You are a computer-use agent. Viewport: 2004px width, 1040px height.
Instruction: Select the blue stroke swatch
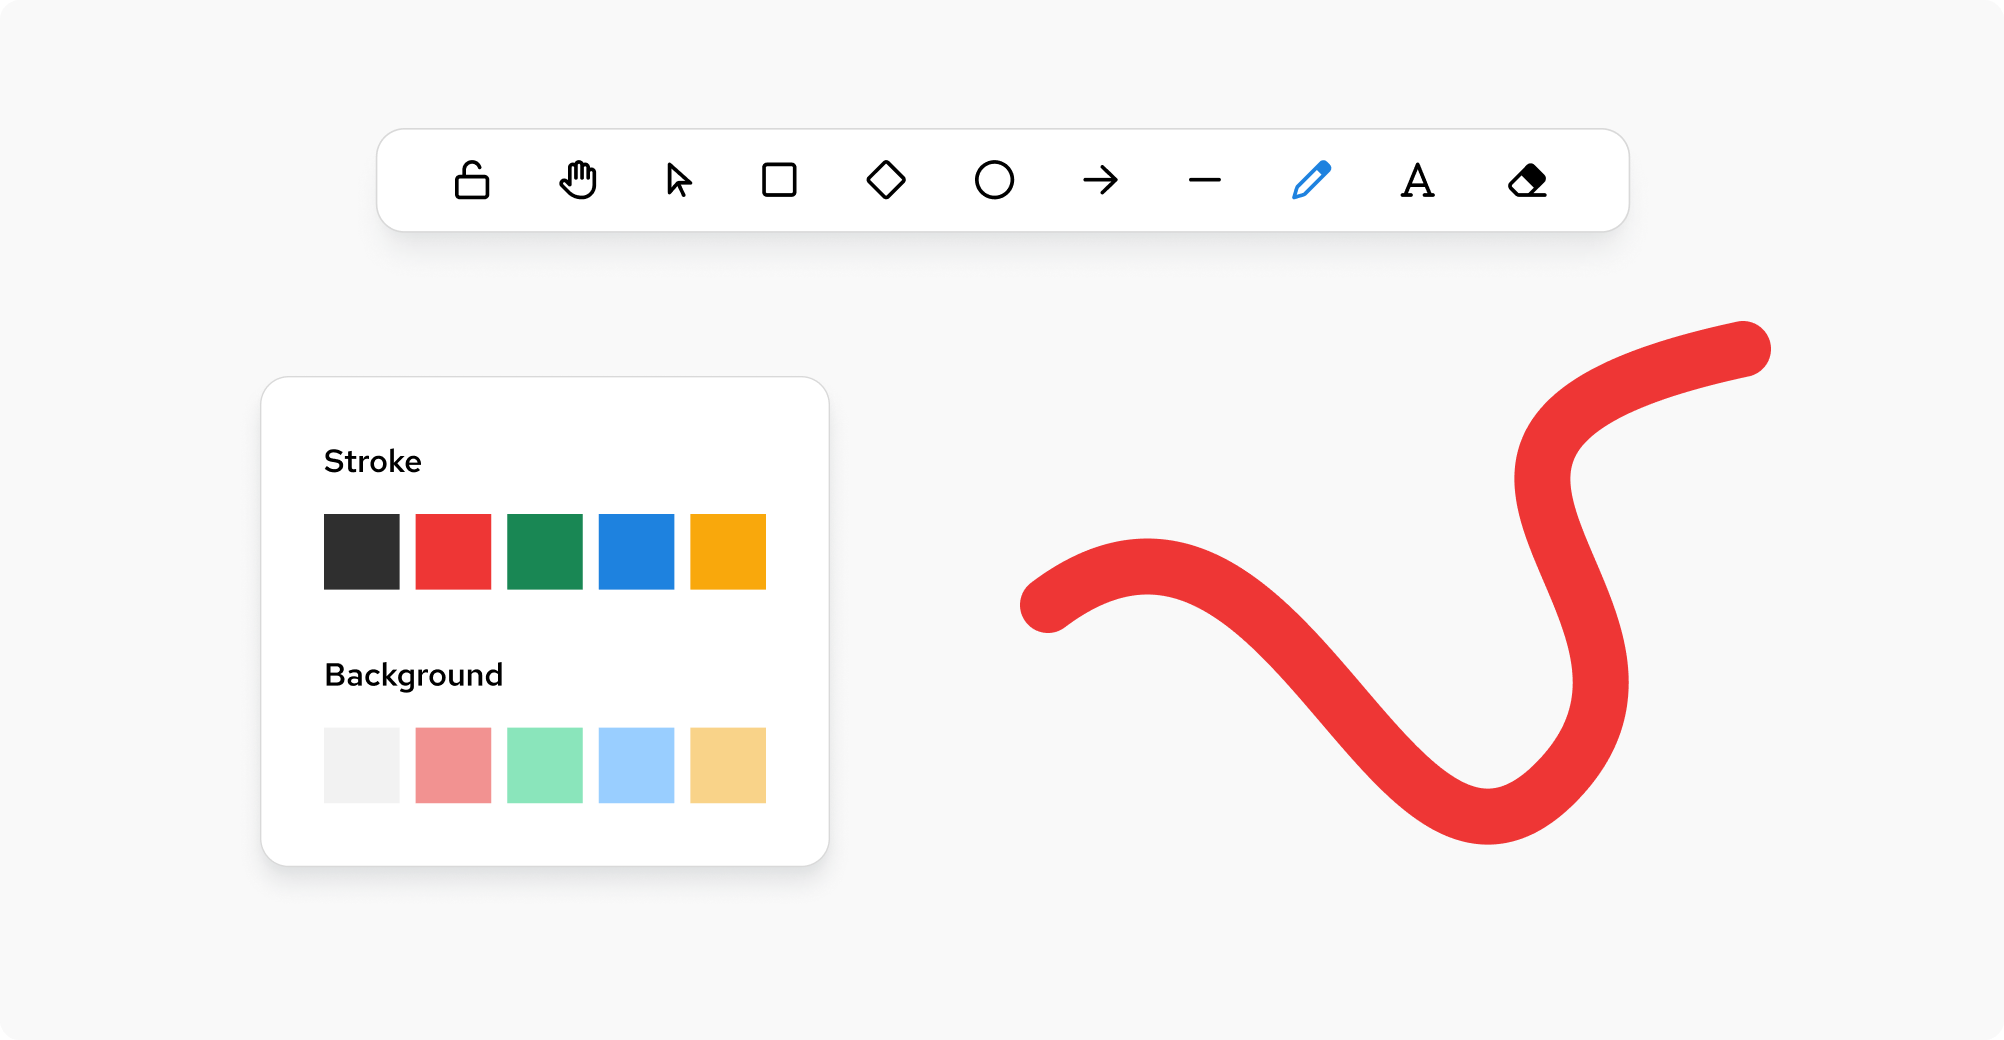[636, 552]
